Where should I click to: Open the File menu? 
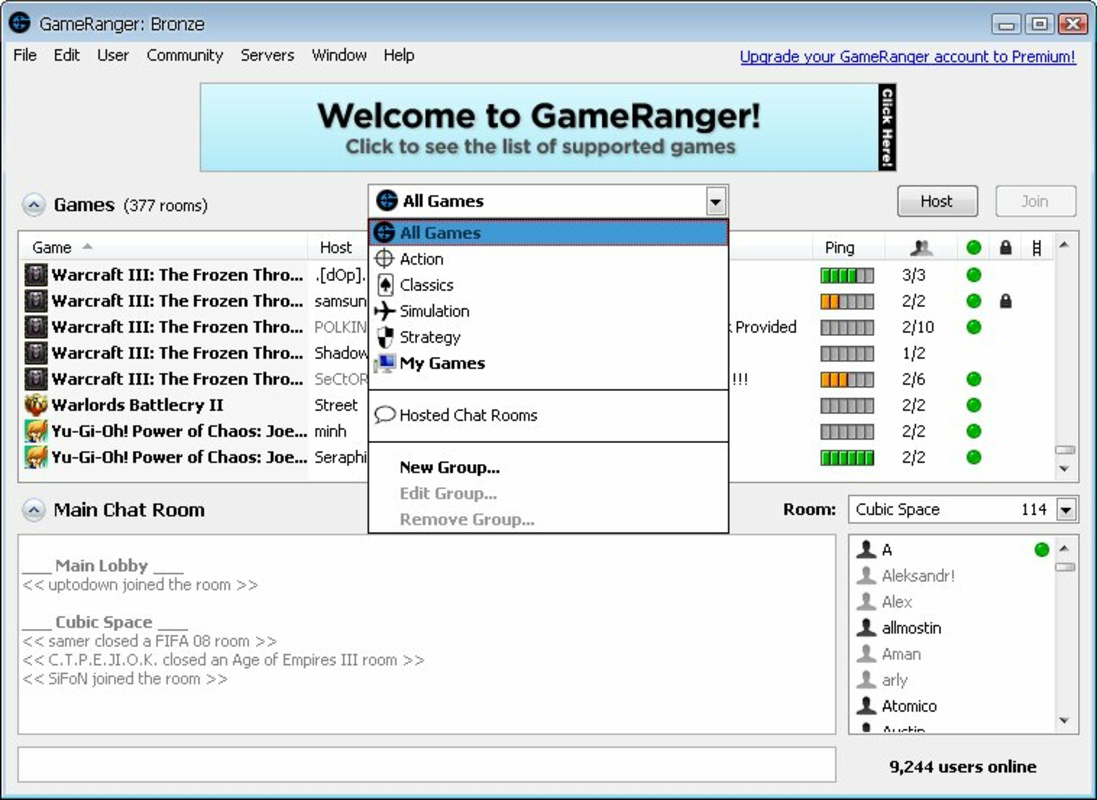[25, 55]
